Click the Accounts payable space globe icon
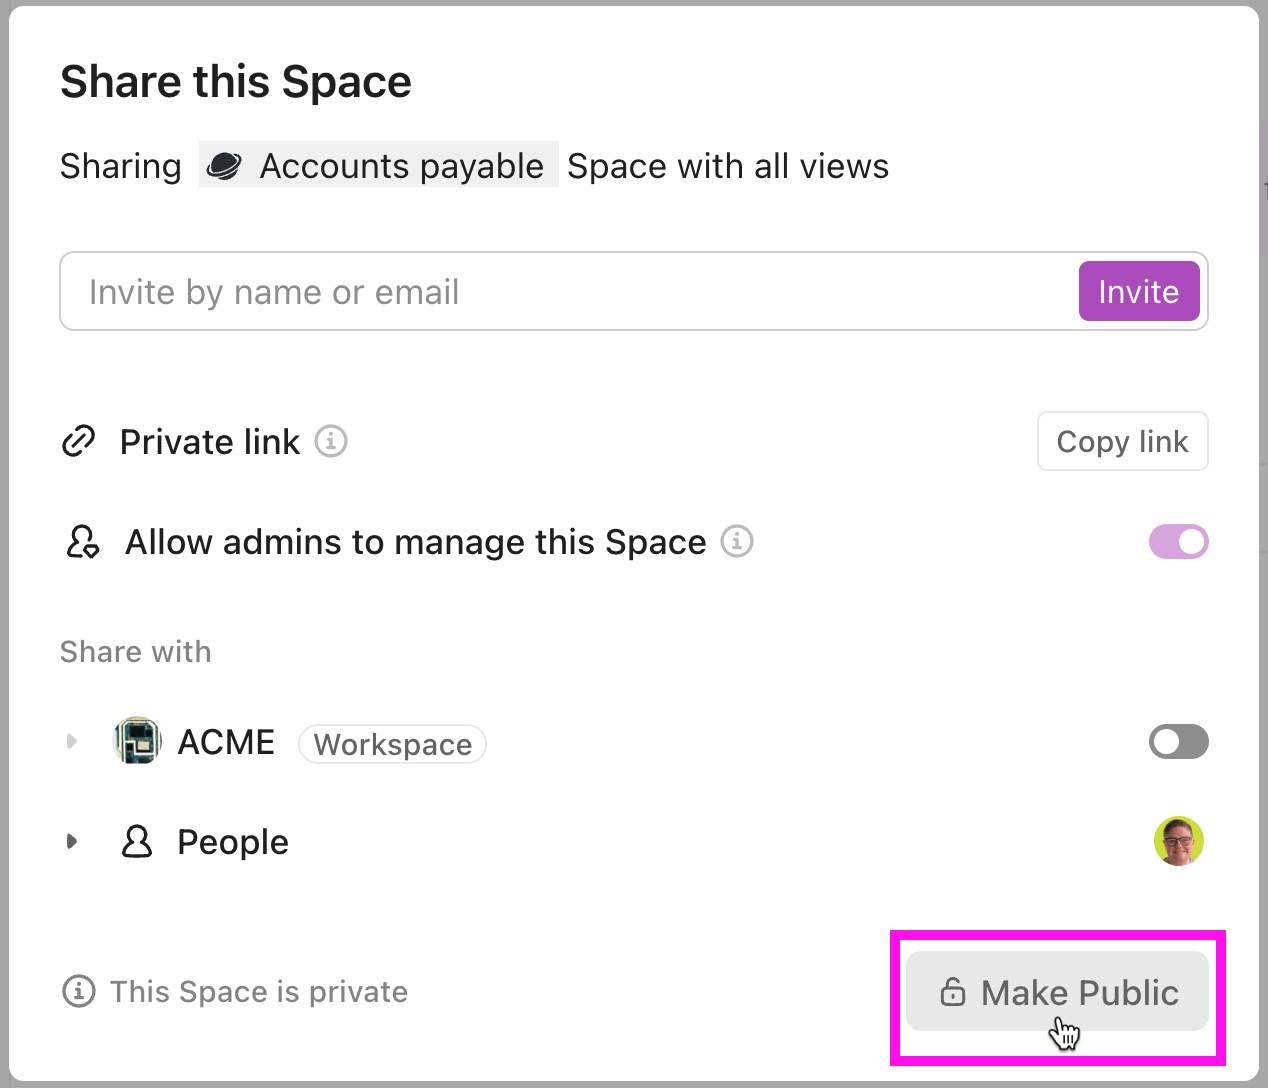 pyautogui.click(x=224, y=165)
